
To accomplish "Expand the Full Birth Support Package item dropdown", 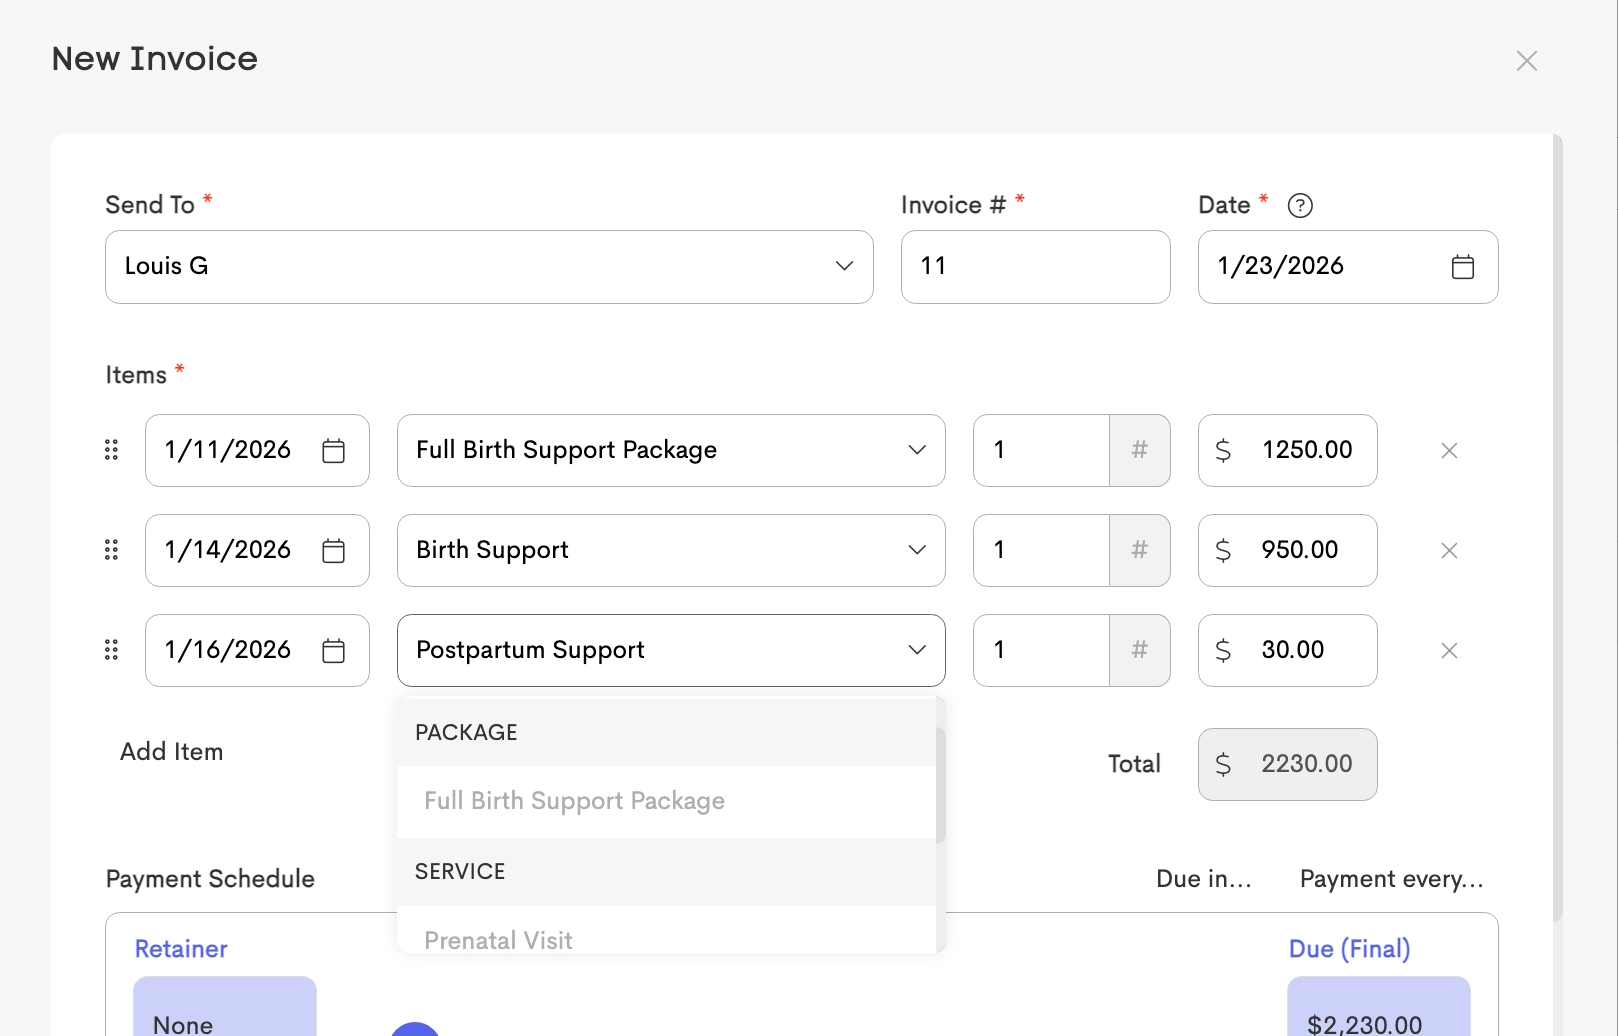I will (x=671, y=450).
